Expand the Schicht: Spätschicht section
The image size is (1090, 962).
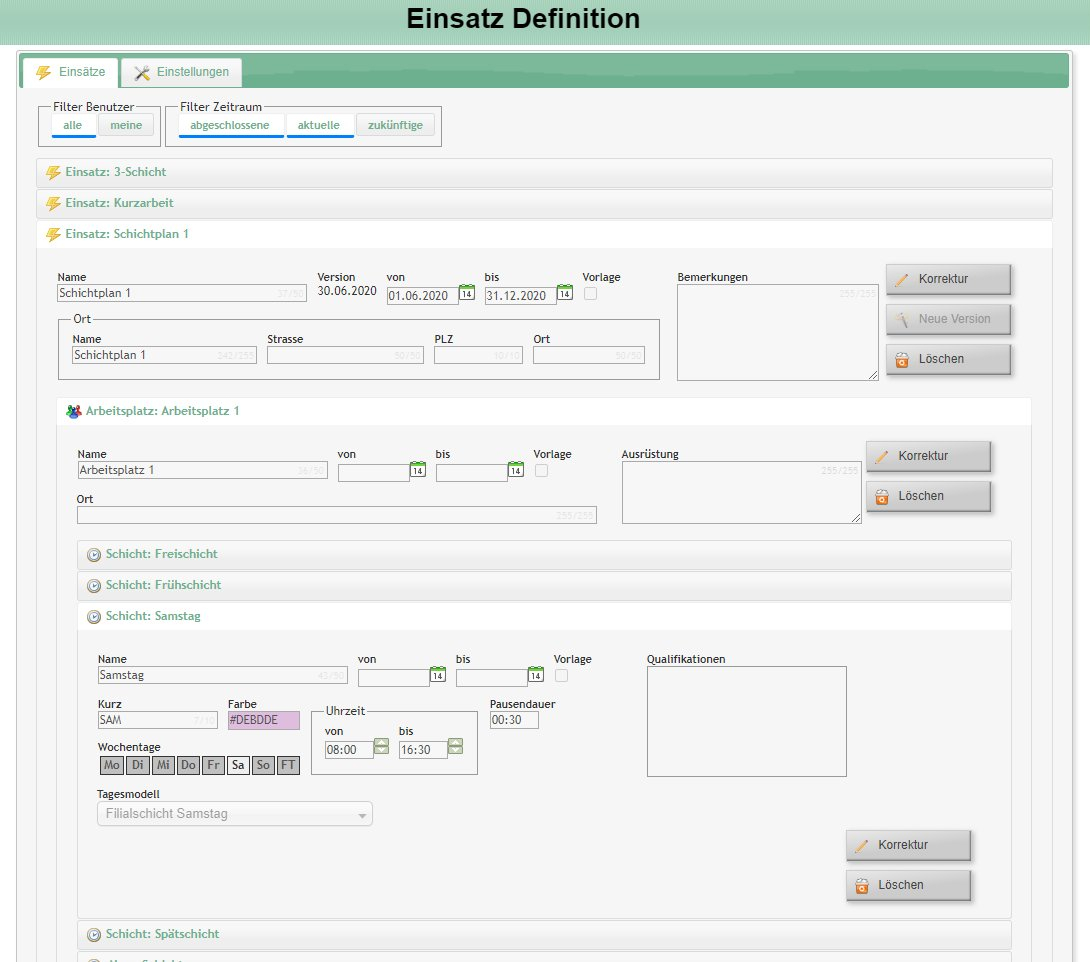coord(544,935)
